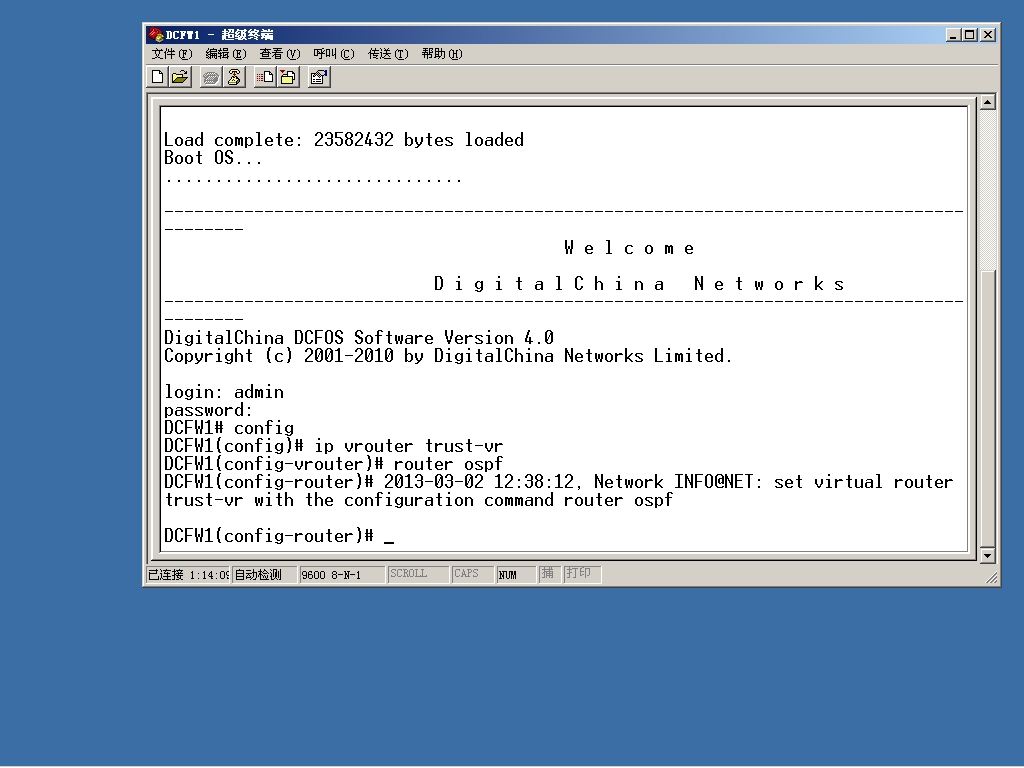Image resolution: width=1024 pixels, height=768 pixels.
Task: Click the Send file toolbar icon
Action: pos(264,77)
